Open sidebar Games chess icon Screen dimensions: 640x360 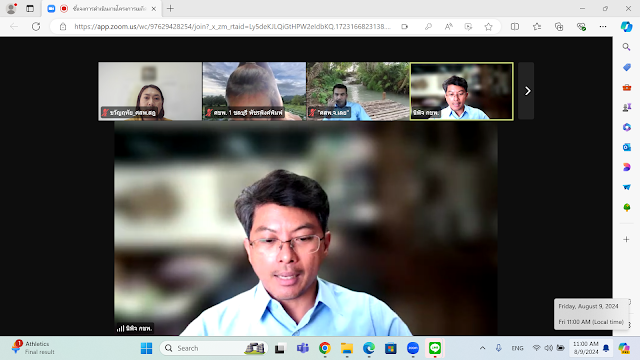627,107
